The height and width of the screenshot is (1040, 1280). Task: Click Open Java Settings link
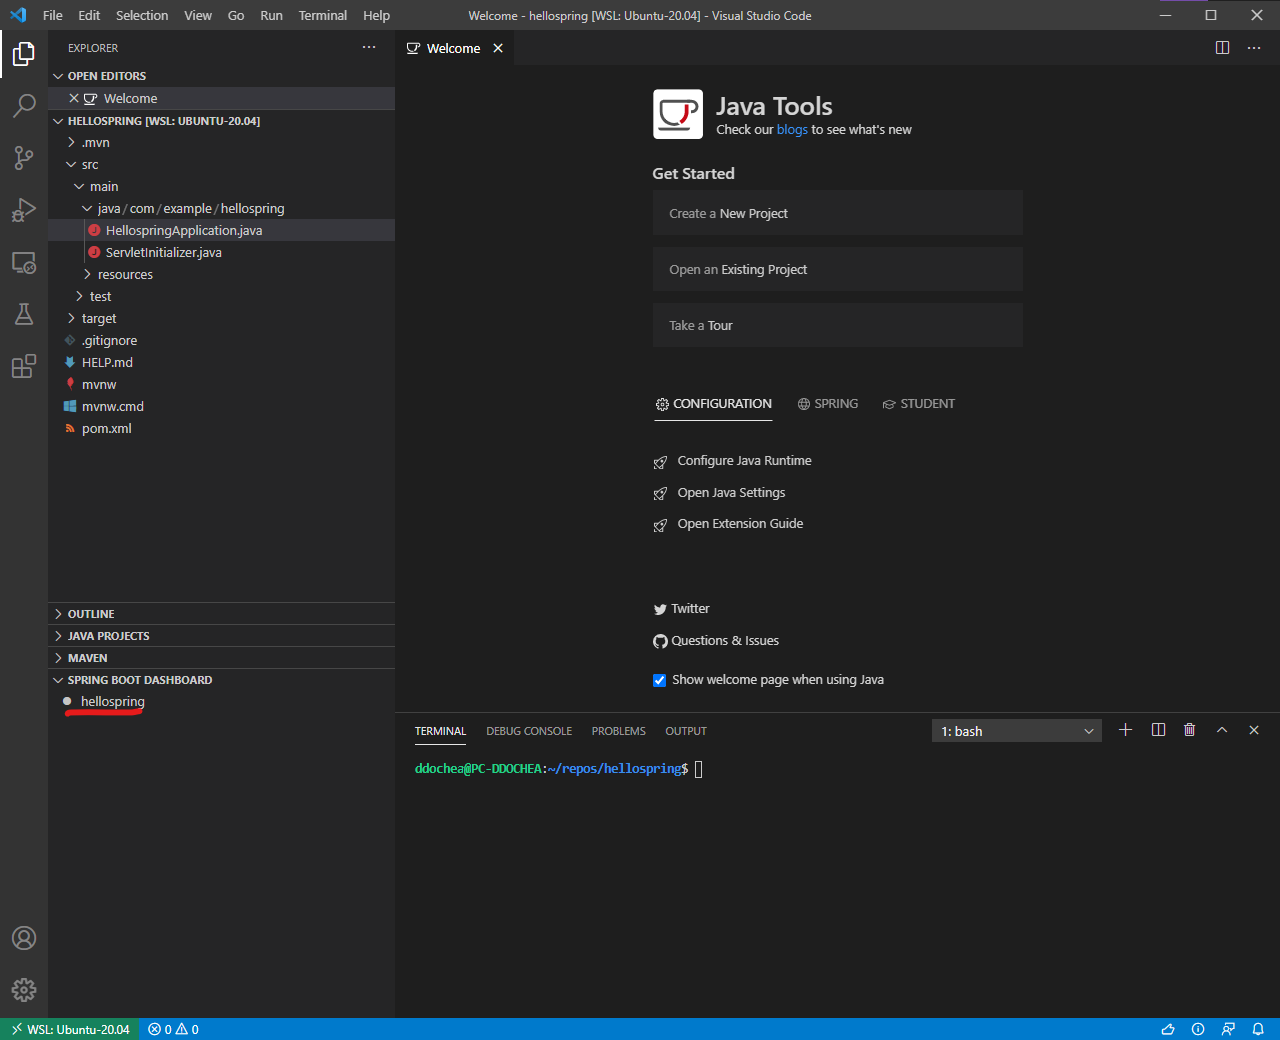[731, 493]
